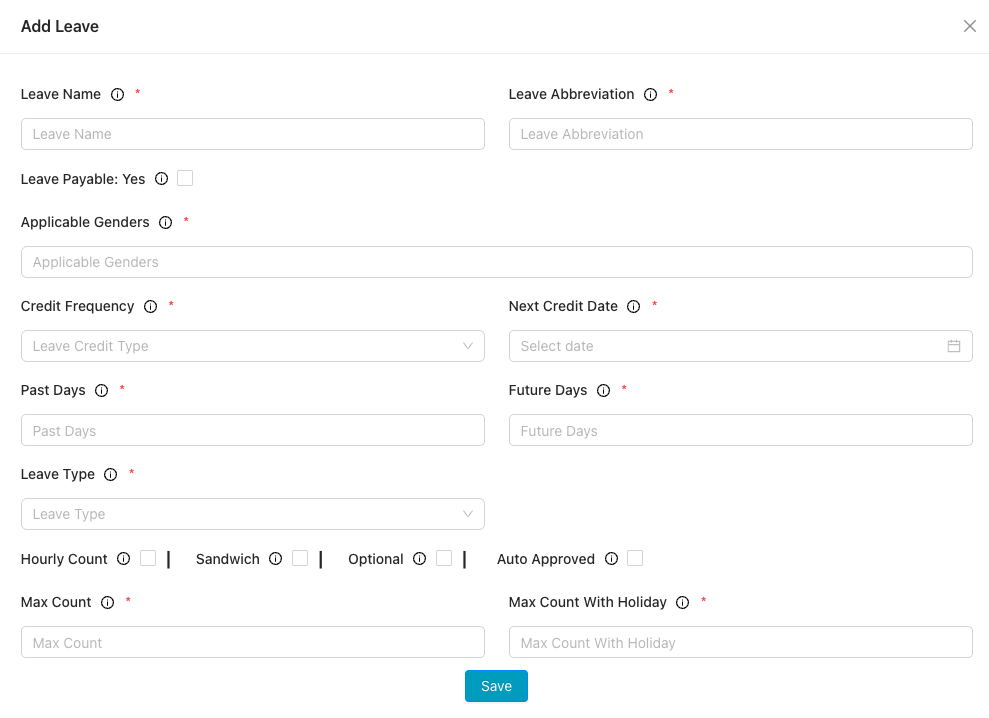The width and height of the screenshot is (989, 718).
Task: Open the calendar icon in Next Credit Date
Action: (x=955, y=346)
